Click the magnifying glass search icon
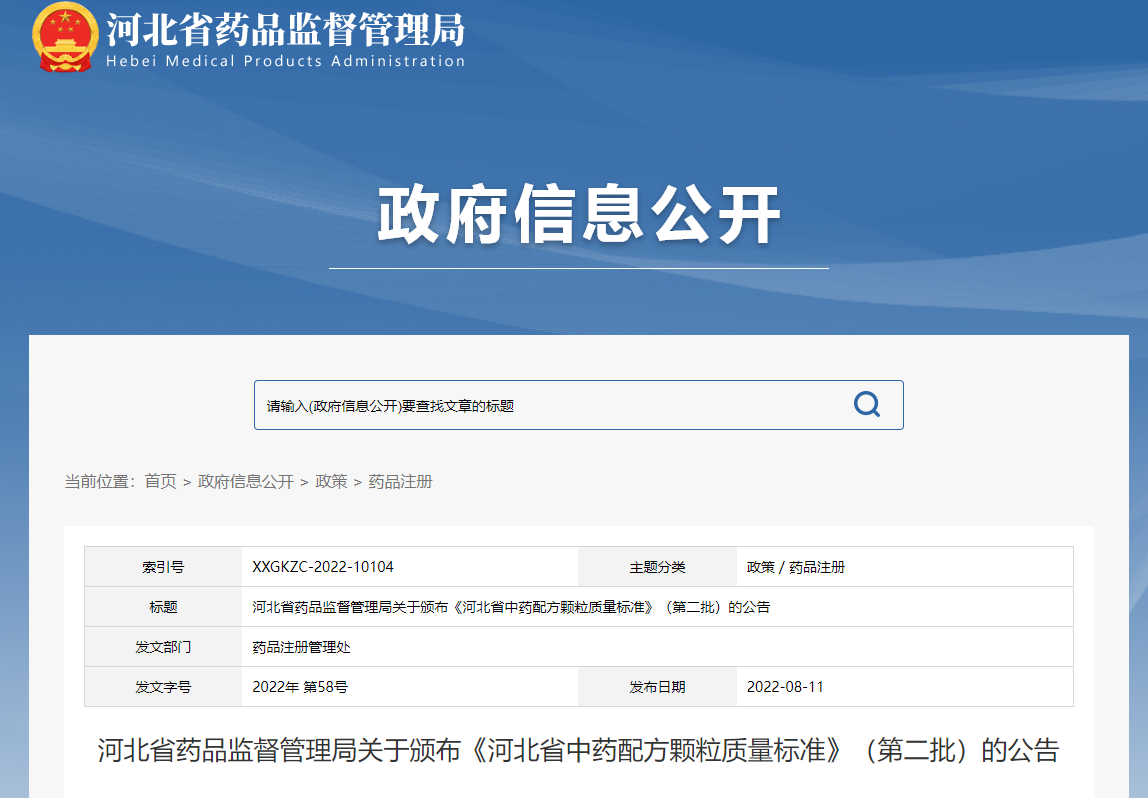Screen dimensions: 1148x798 tap(866, 405)
